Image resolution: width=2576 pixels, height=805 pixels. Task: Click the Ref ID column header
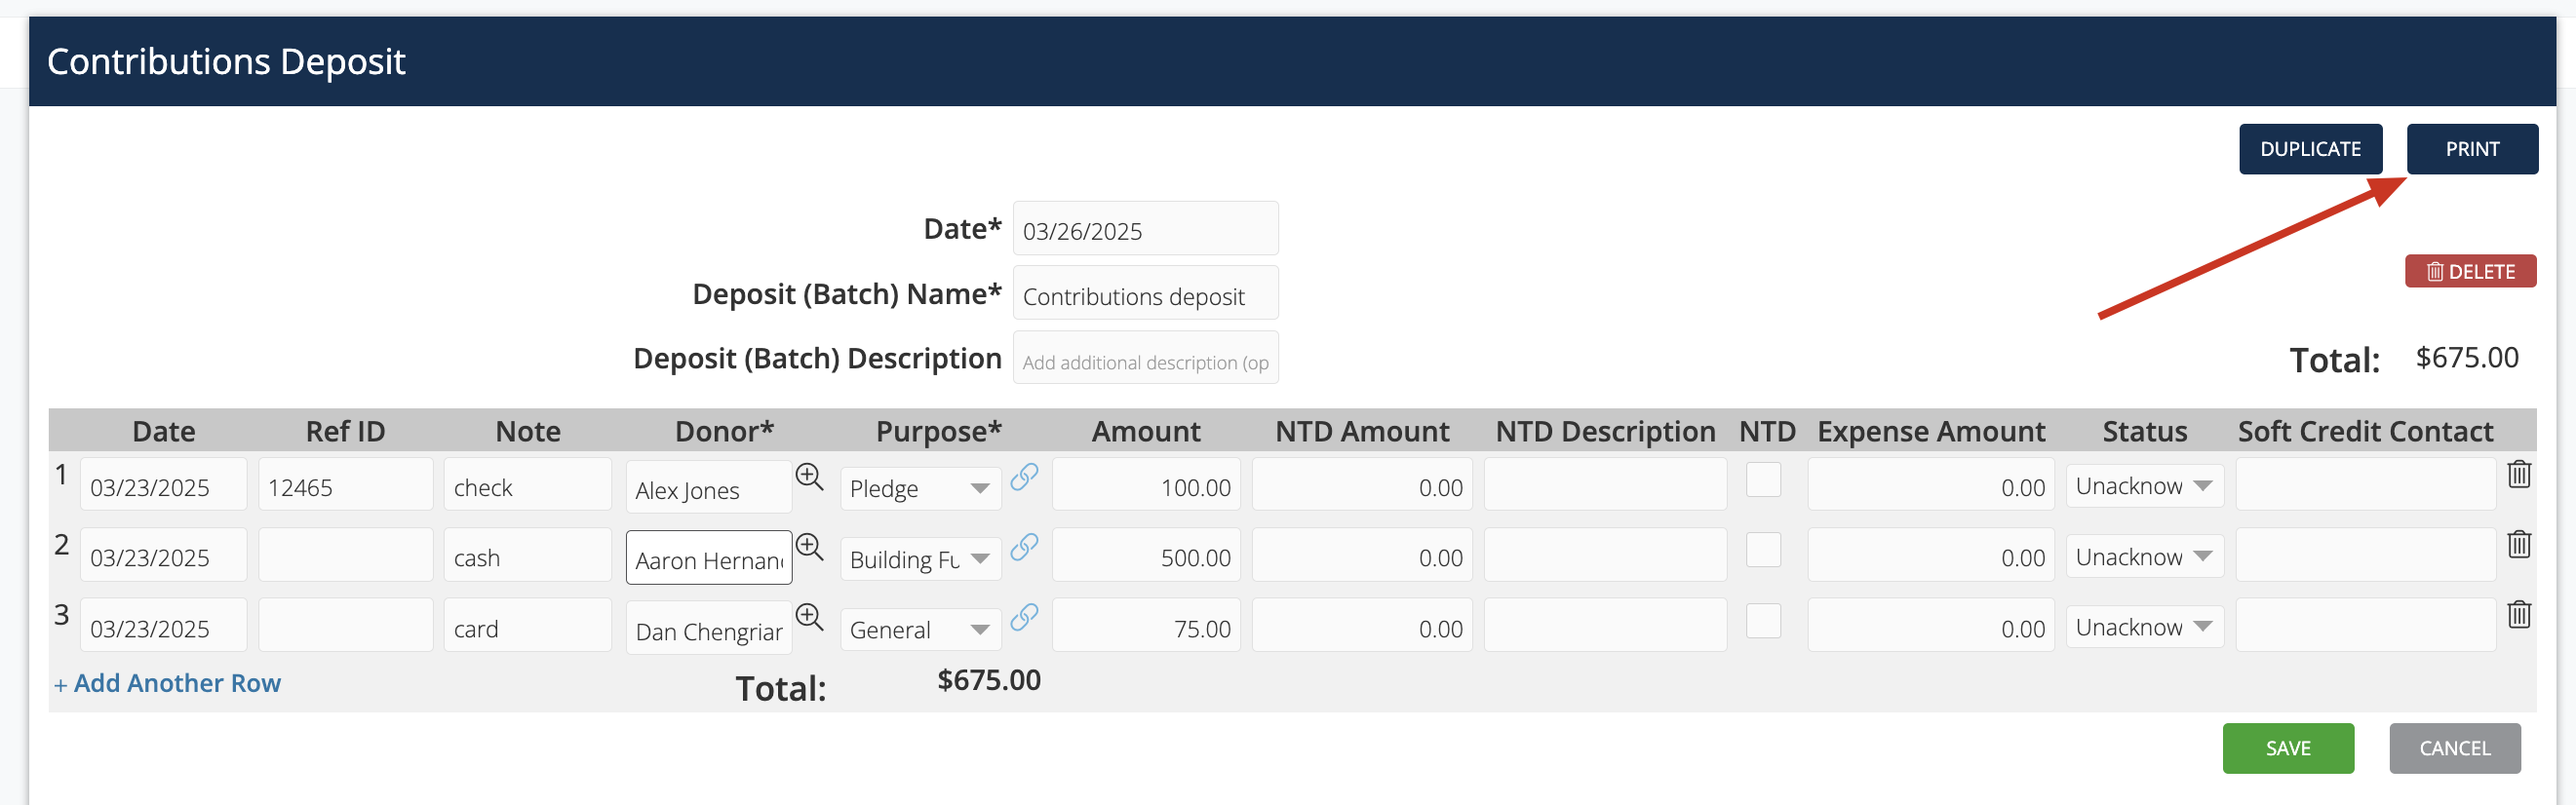coord(345,431)
